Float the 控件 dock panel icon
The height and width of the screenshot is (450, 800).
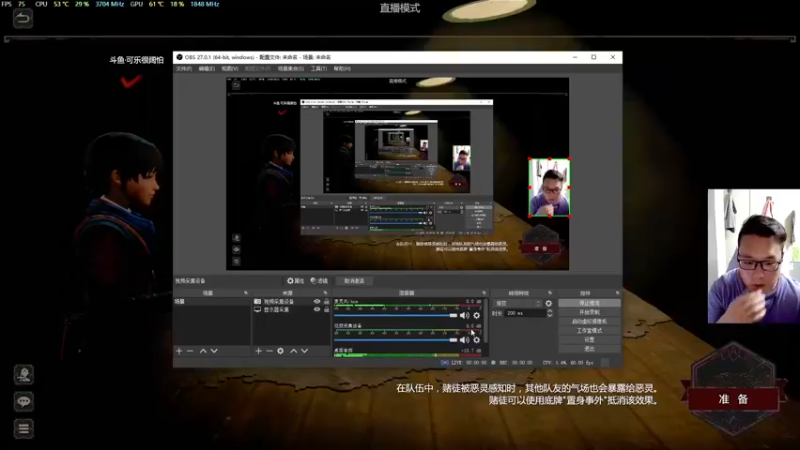pos(617,293)
